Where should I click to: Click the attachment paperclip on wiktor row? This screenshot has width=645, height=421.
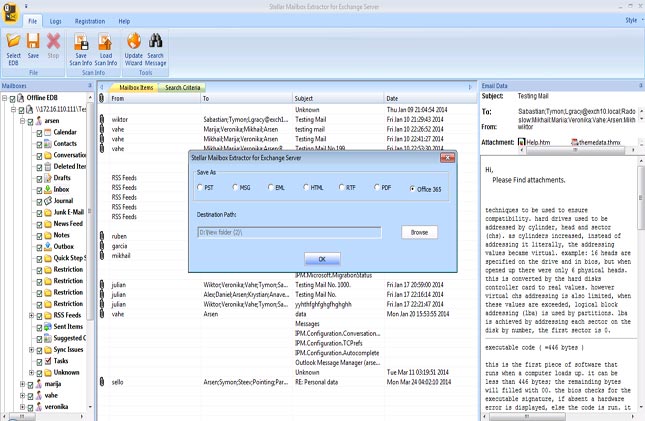pos(102,120)
